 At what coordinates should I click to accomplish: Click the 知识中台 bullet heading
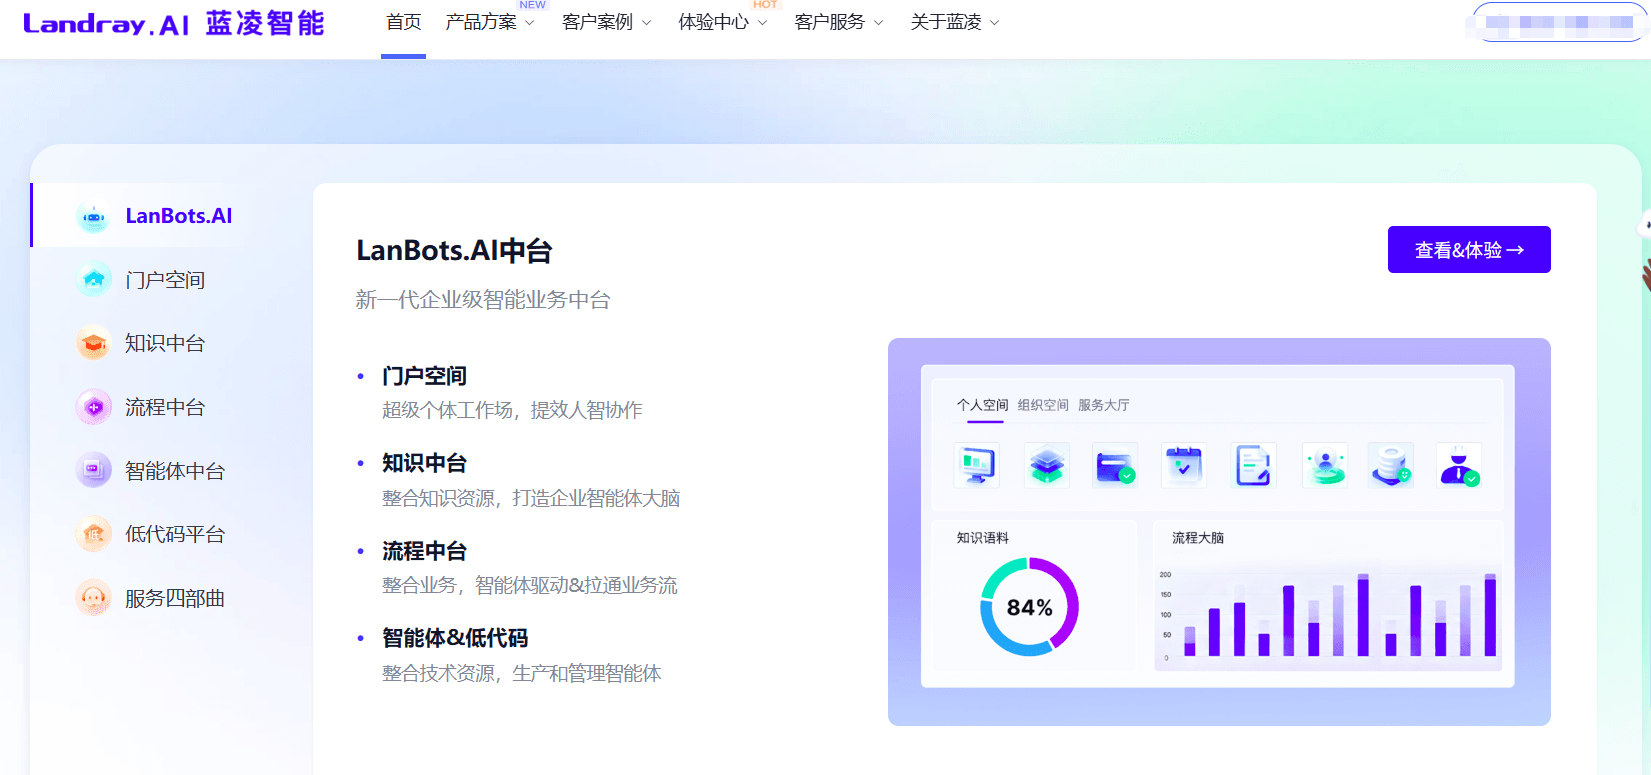(x=424, y=463)
